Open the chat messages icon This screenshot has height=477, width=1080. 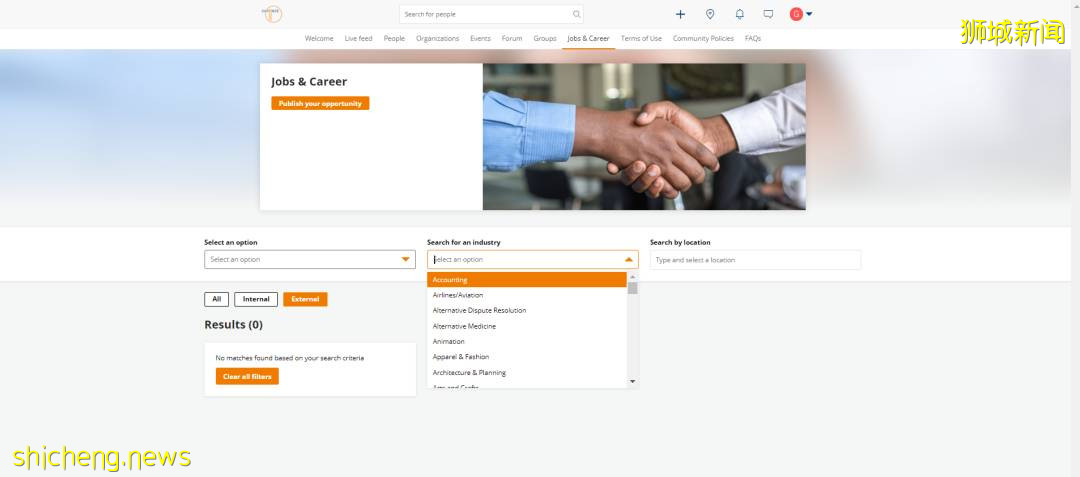(768, 14)
